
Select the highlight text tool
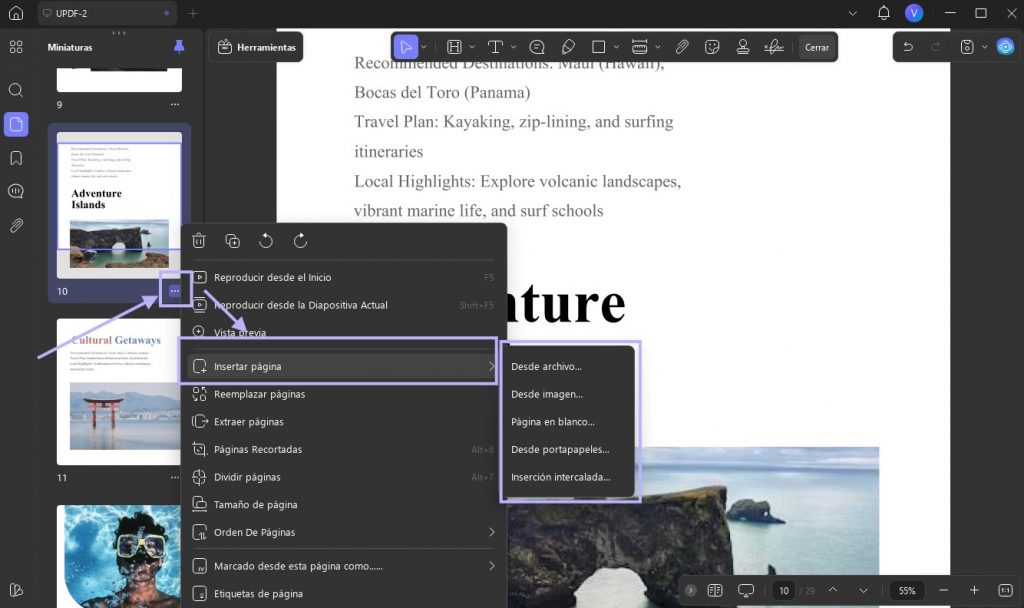point(454,47)
